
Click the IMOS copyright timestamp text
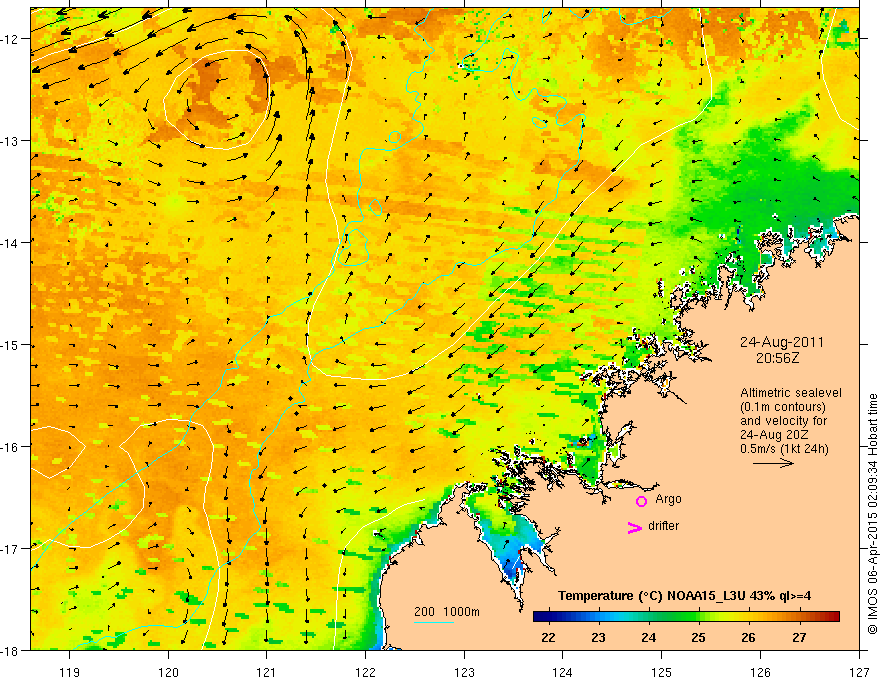873,515
